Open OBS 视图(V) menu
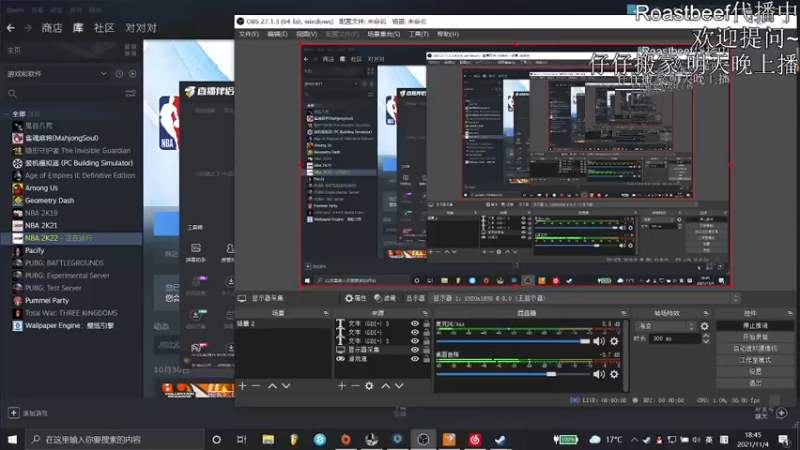The height and width of the screenshot is (450, 800). (x=307, y=34)
